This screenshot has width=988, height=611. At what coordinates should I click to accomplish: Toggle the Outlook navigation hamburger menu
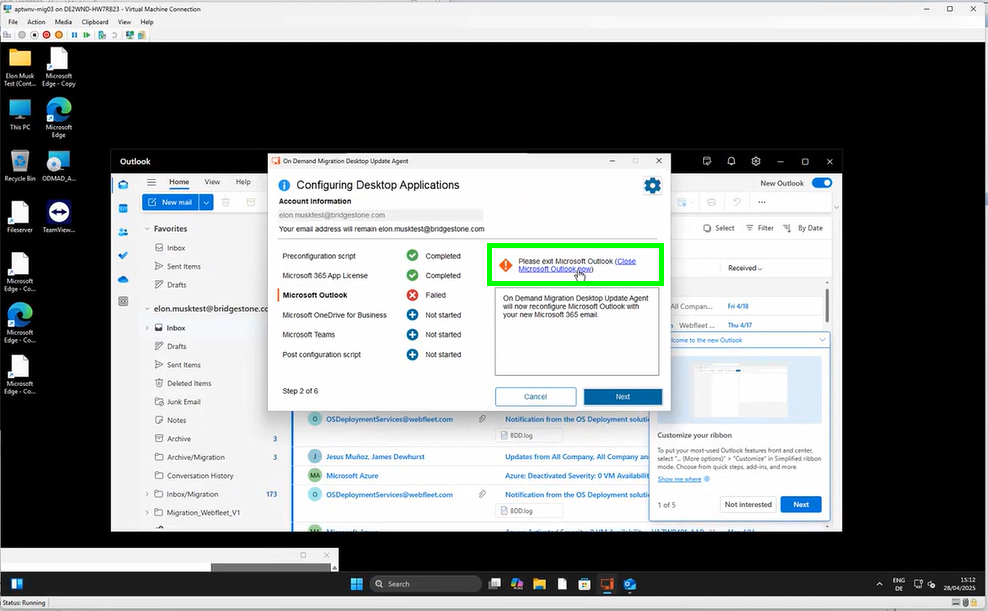(151, 182)
